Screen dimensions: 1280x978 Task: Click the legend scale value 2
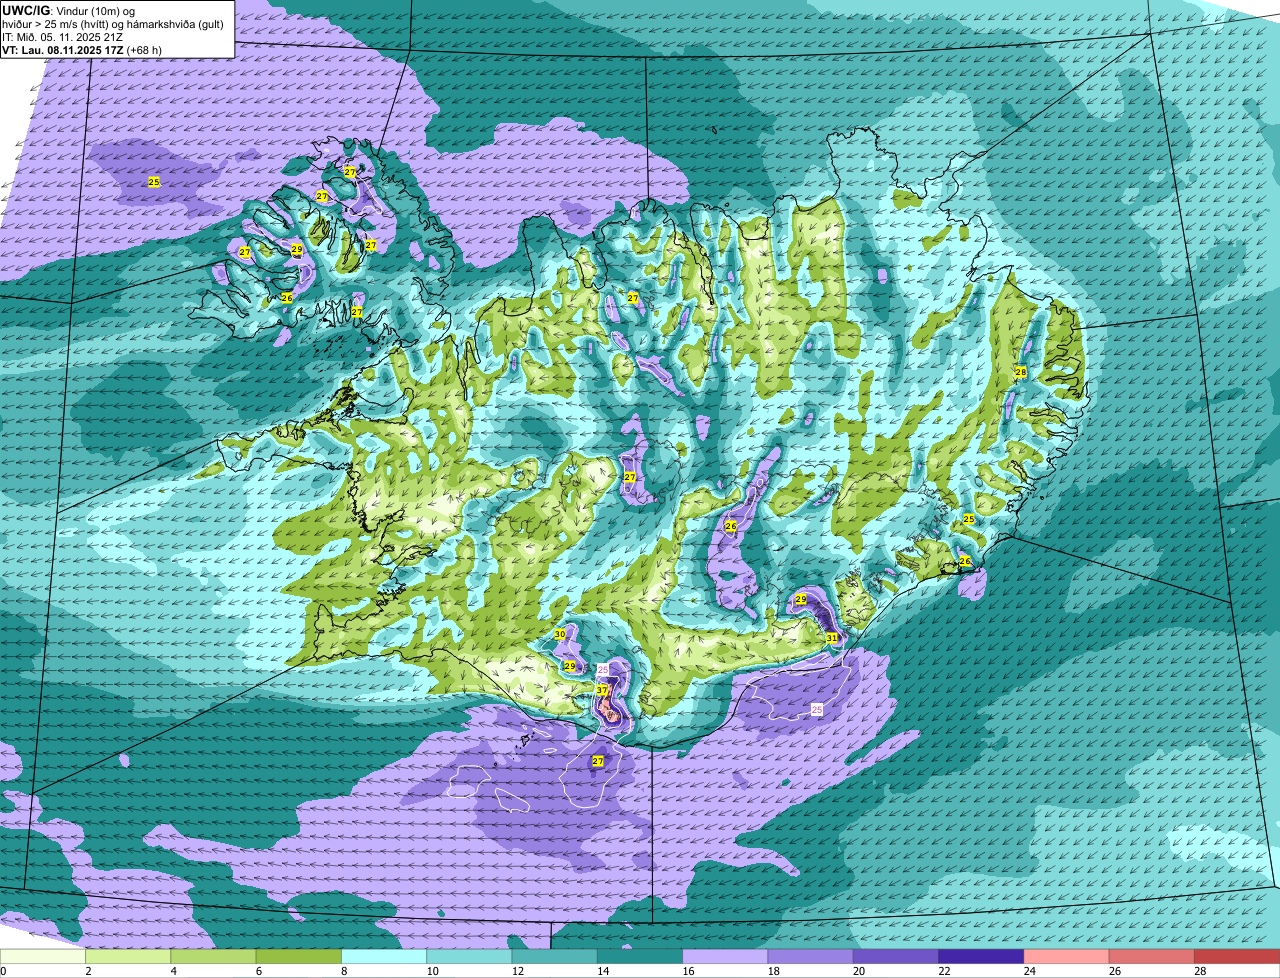(88, 971)
